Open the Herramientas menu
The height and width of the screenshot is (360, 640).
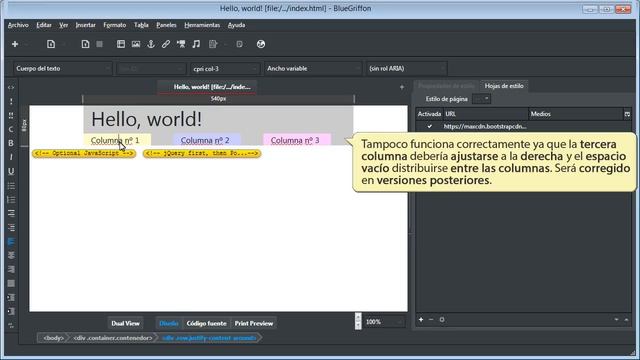click(x=202, y=25)
